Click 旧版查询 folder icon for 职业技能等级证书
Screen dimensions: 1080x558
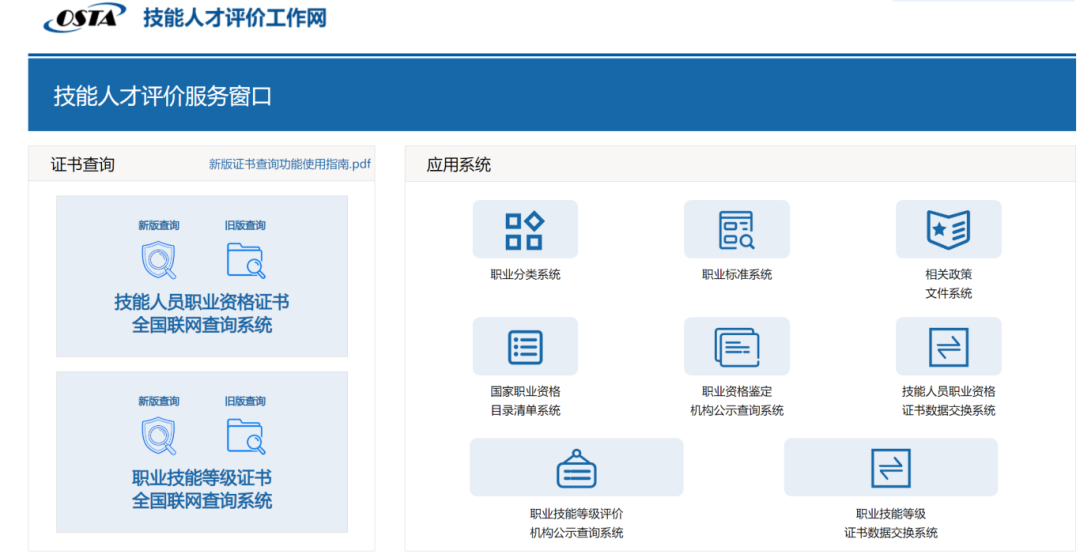point(245,436)
